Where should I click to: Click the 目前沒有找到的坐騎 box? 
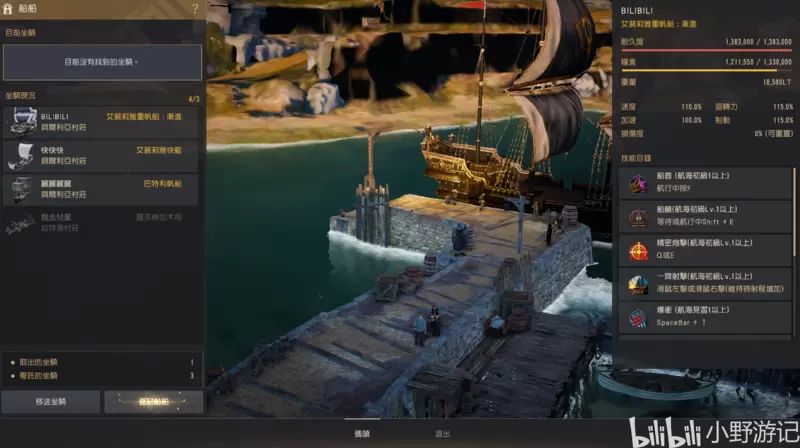coord(102,62)
